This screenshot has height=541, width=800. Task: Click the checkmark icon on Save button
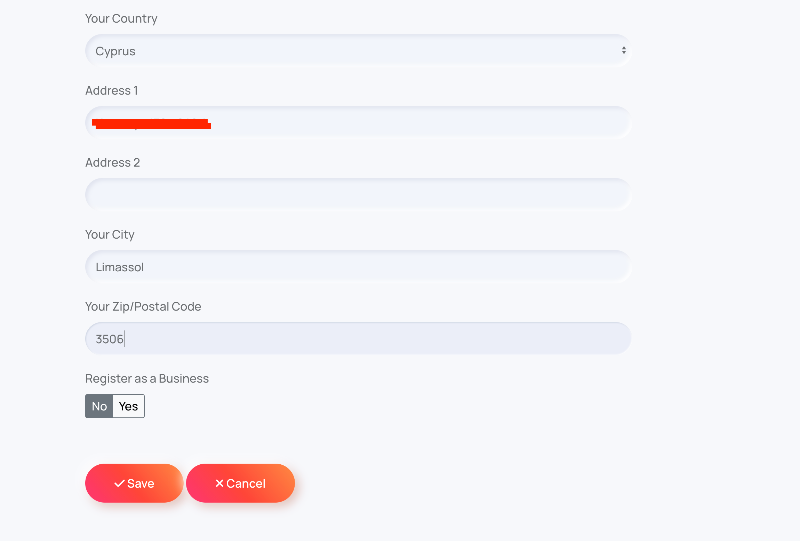[119, 483]
